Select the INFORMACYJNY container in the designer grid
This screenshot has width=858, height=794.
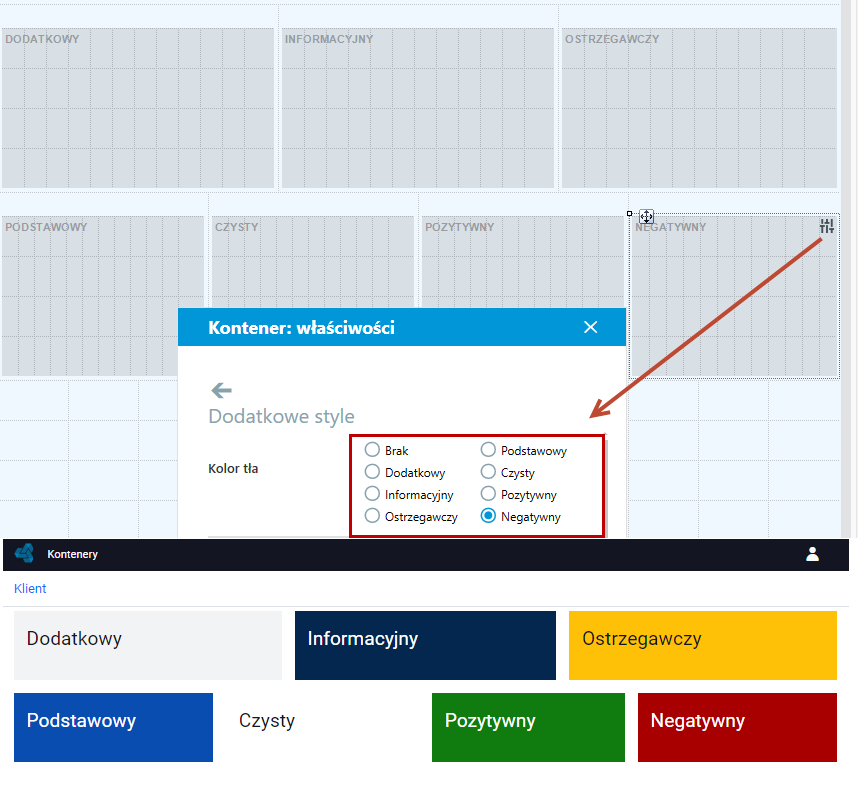418,108
